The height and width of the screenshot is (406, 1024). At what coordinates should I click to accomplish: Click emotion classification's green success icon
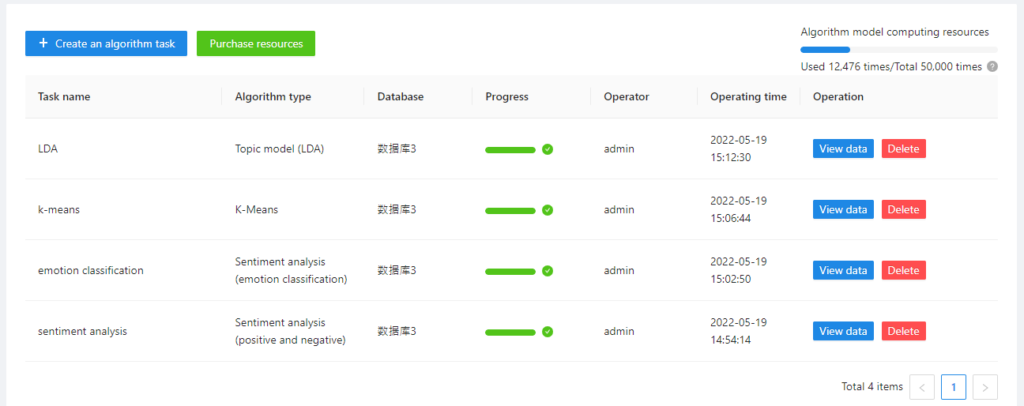pos(547,271)
